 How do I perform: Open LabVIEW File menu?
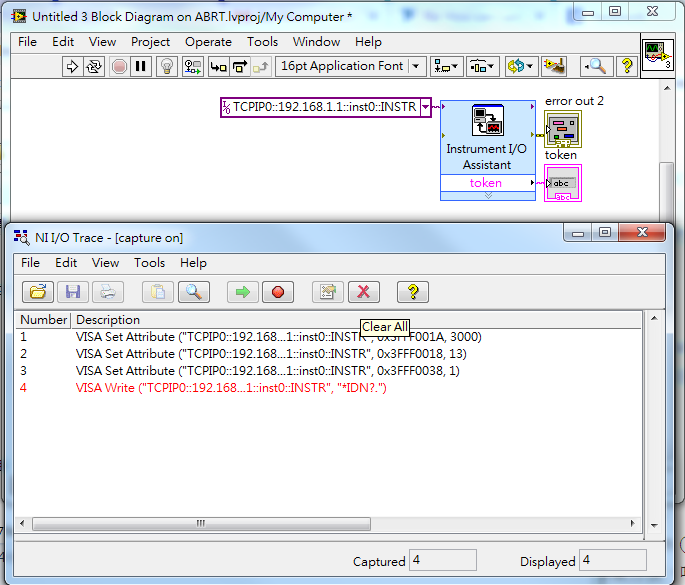click(28, 42)
